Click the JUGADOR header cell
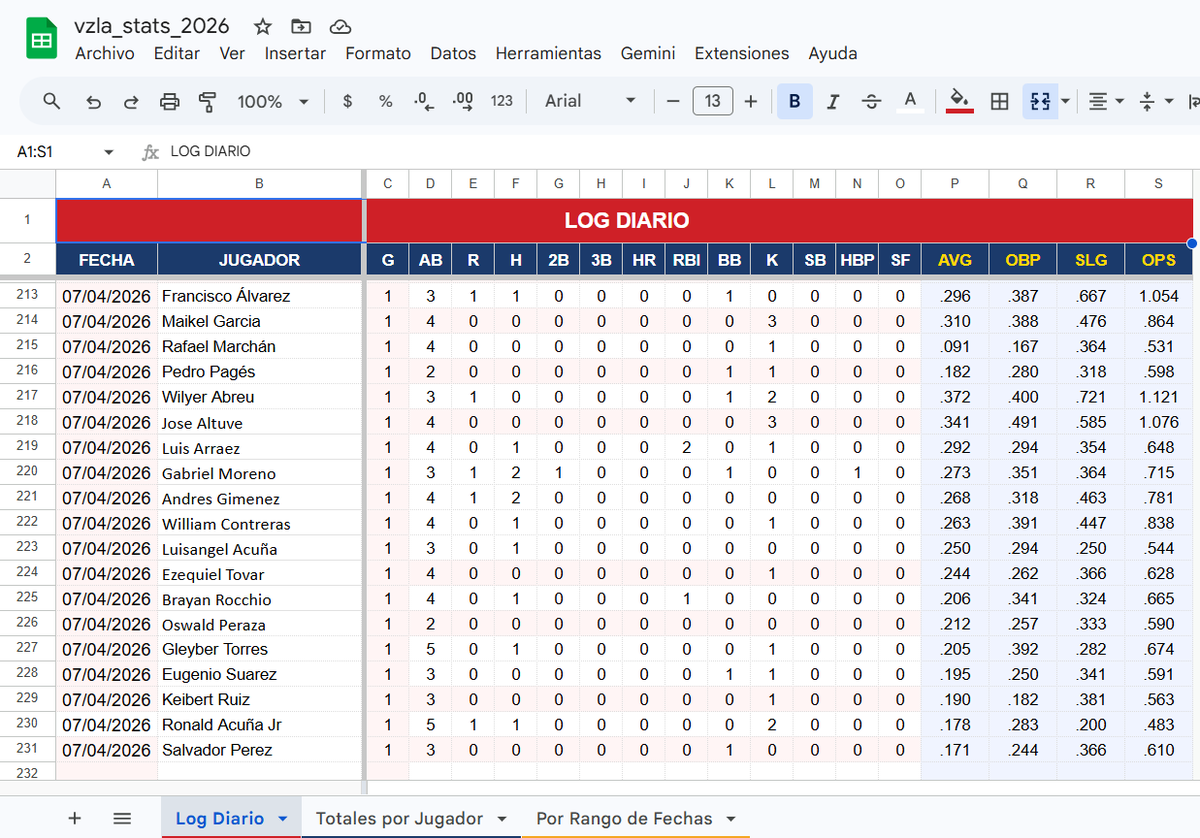1200x838 pixels. (x=259, y=260)
